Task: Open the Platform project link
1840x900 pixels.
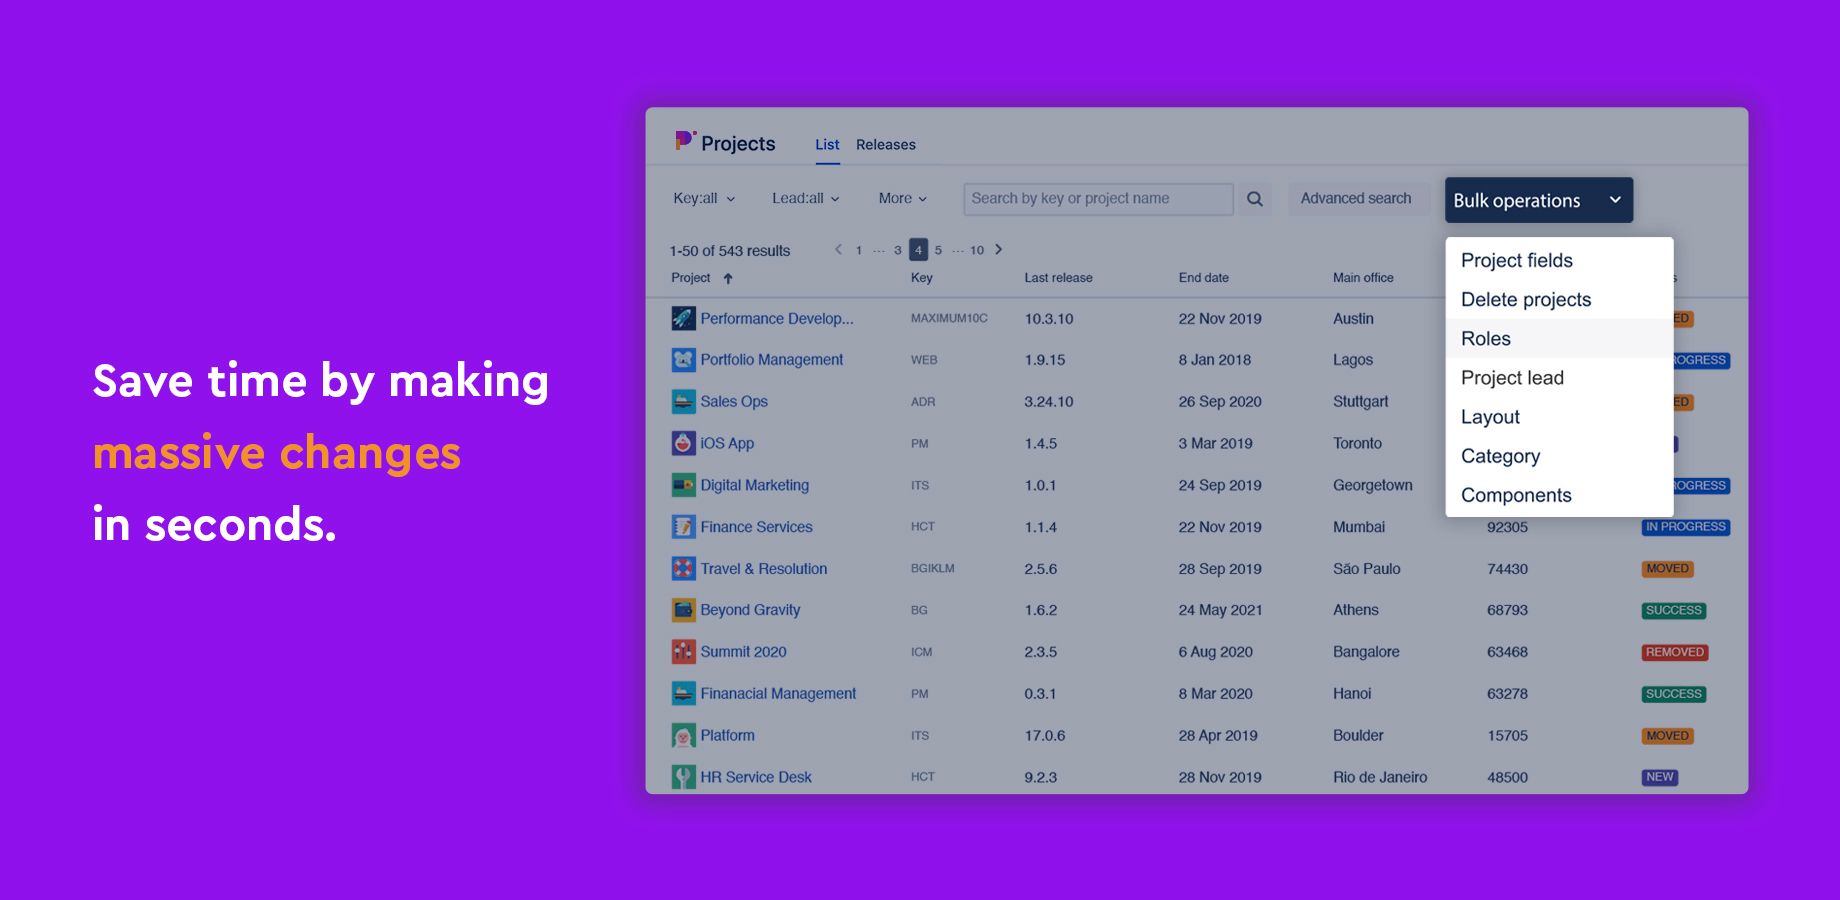Action: 727,735
